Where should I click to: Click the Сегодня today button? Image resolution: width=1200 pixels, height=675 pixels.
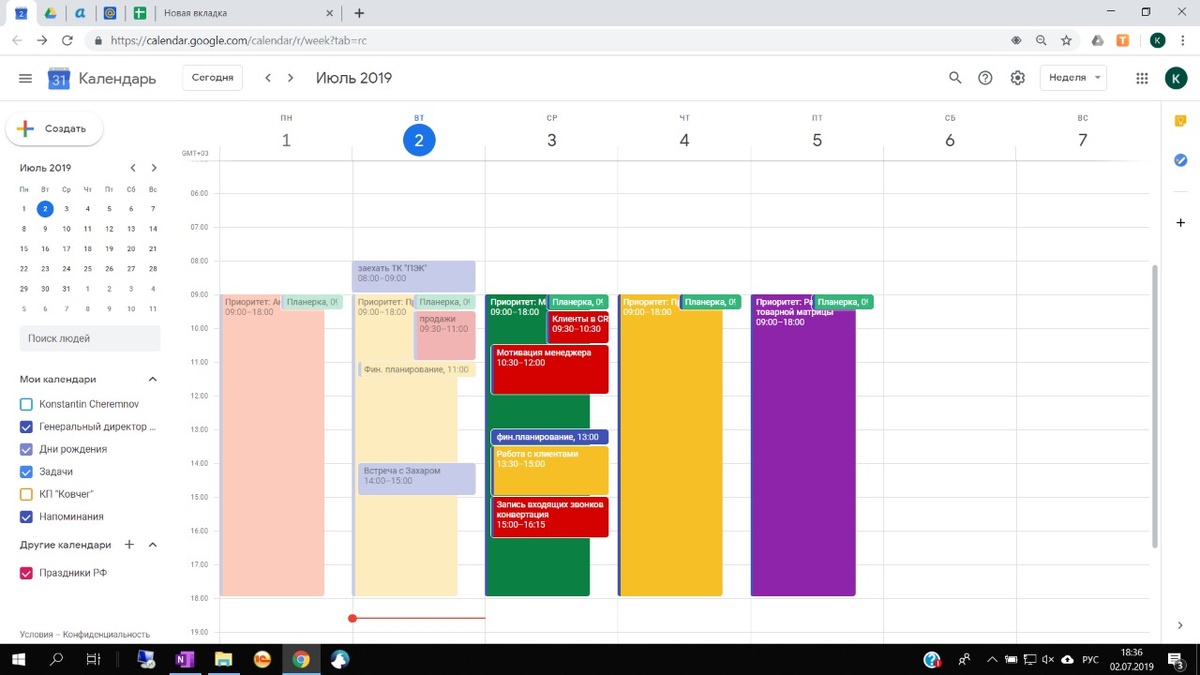tap(212, 78)
